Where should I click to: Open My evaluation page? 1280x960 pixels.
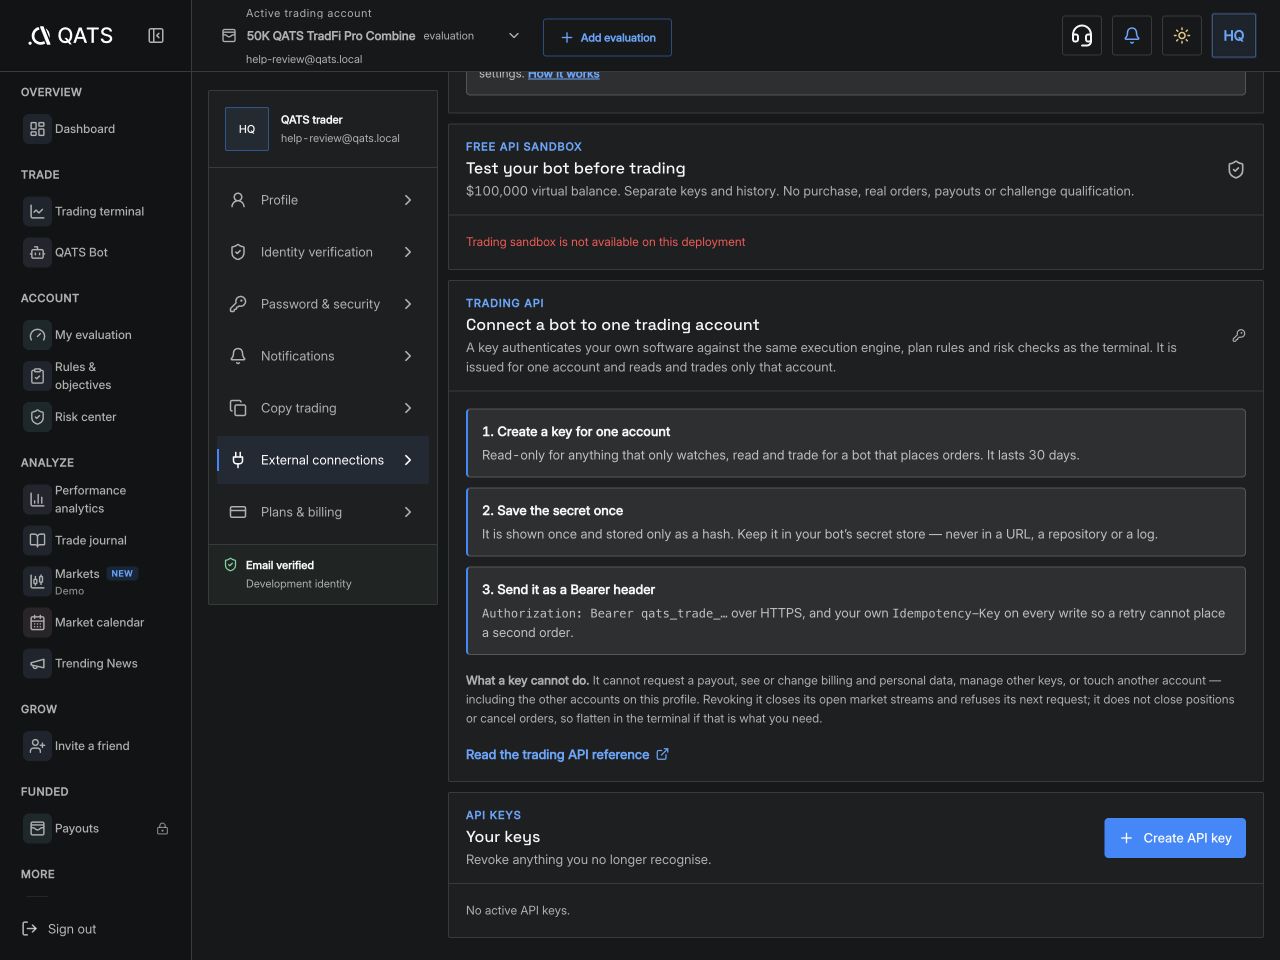pyautogui.click(x=96, y=335)
